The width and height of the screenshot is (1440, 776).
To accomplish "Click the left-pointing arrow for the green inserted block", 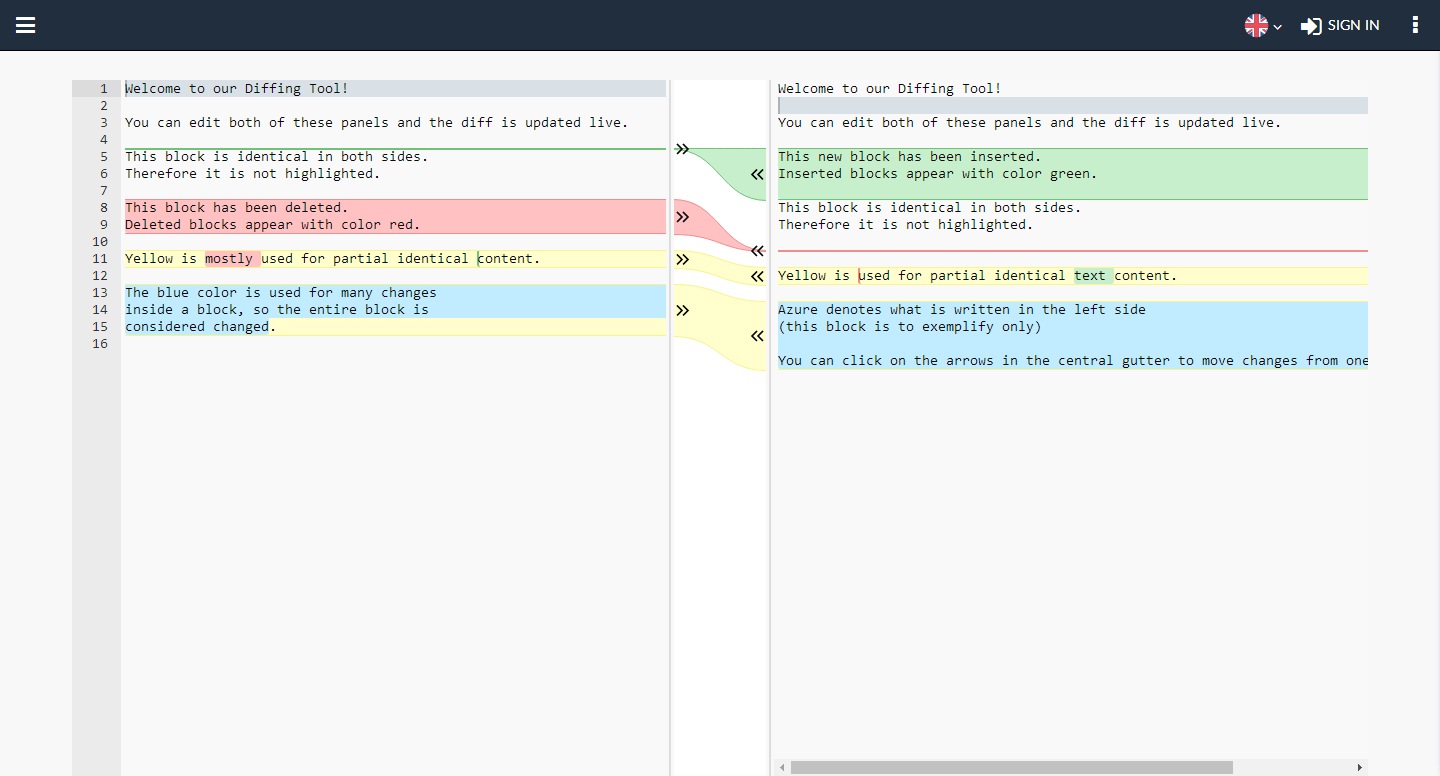I will tap(757, 174).
